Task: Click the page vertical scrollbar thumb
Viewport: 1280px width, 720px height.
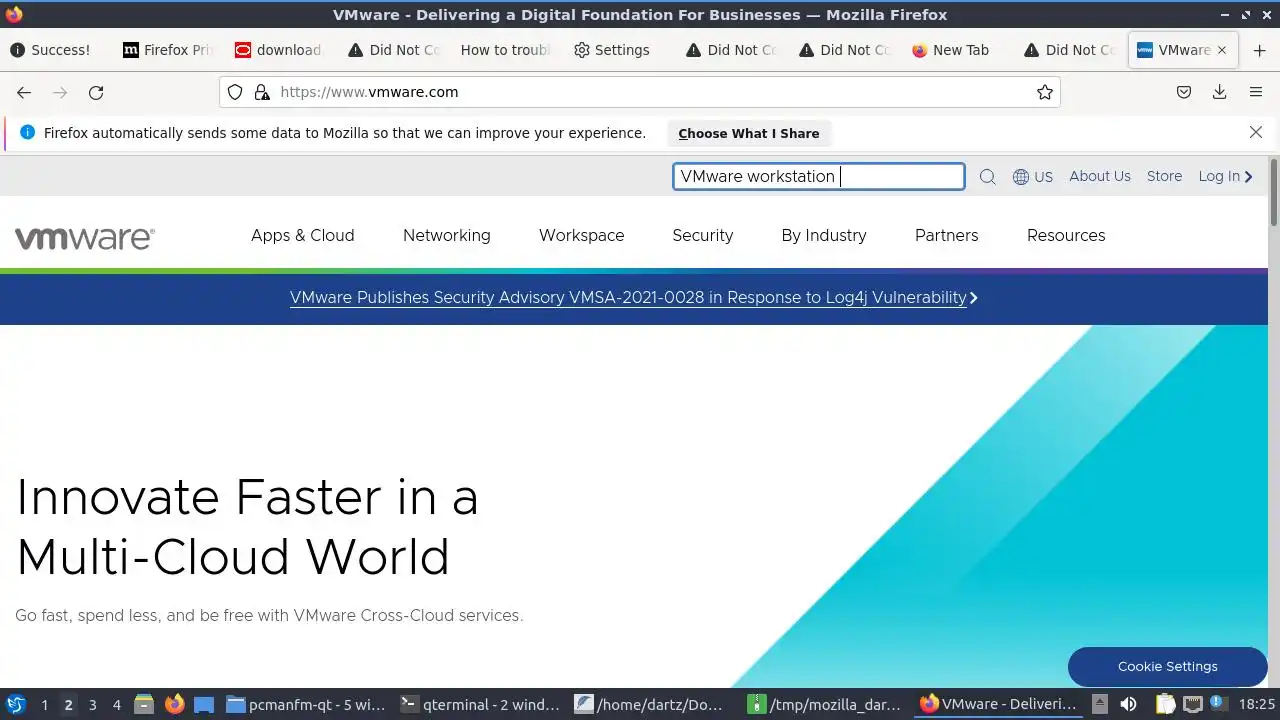Action: 1273,192
